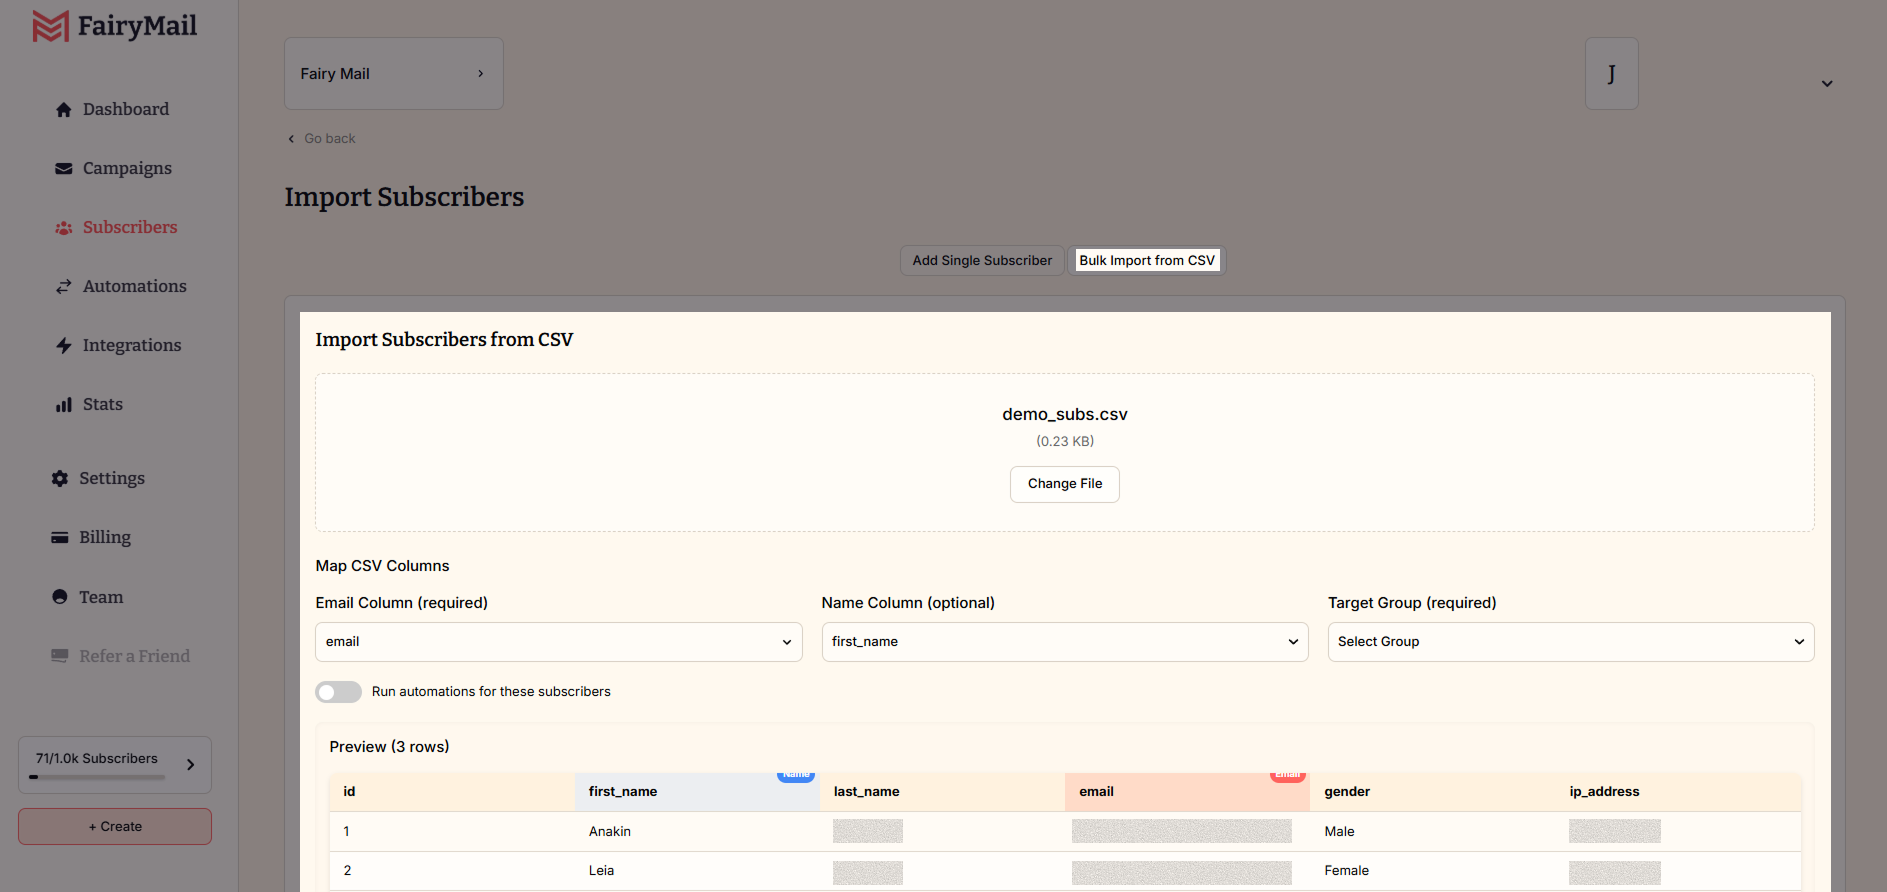Open the Target Group select dropdown

[x=1570, y=642]
